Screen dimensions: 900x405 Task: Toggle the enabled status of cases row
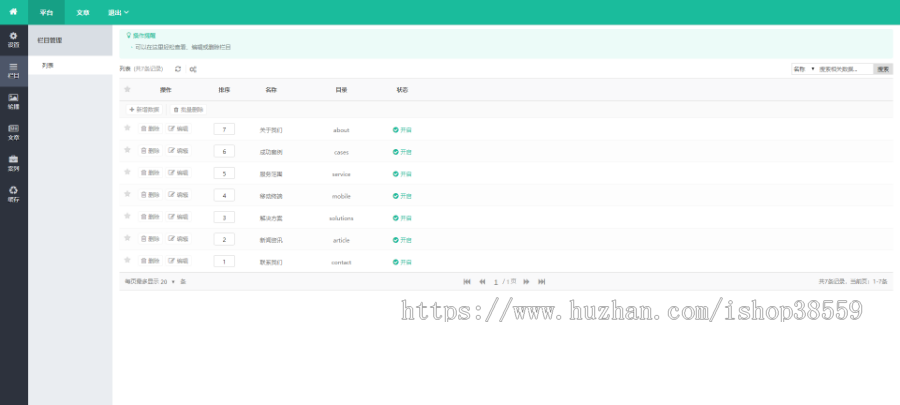[x=402, y=152]
